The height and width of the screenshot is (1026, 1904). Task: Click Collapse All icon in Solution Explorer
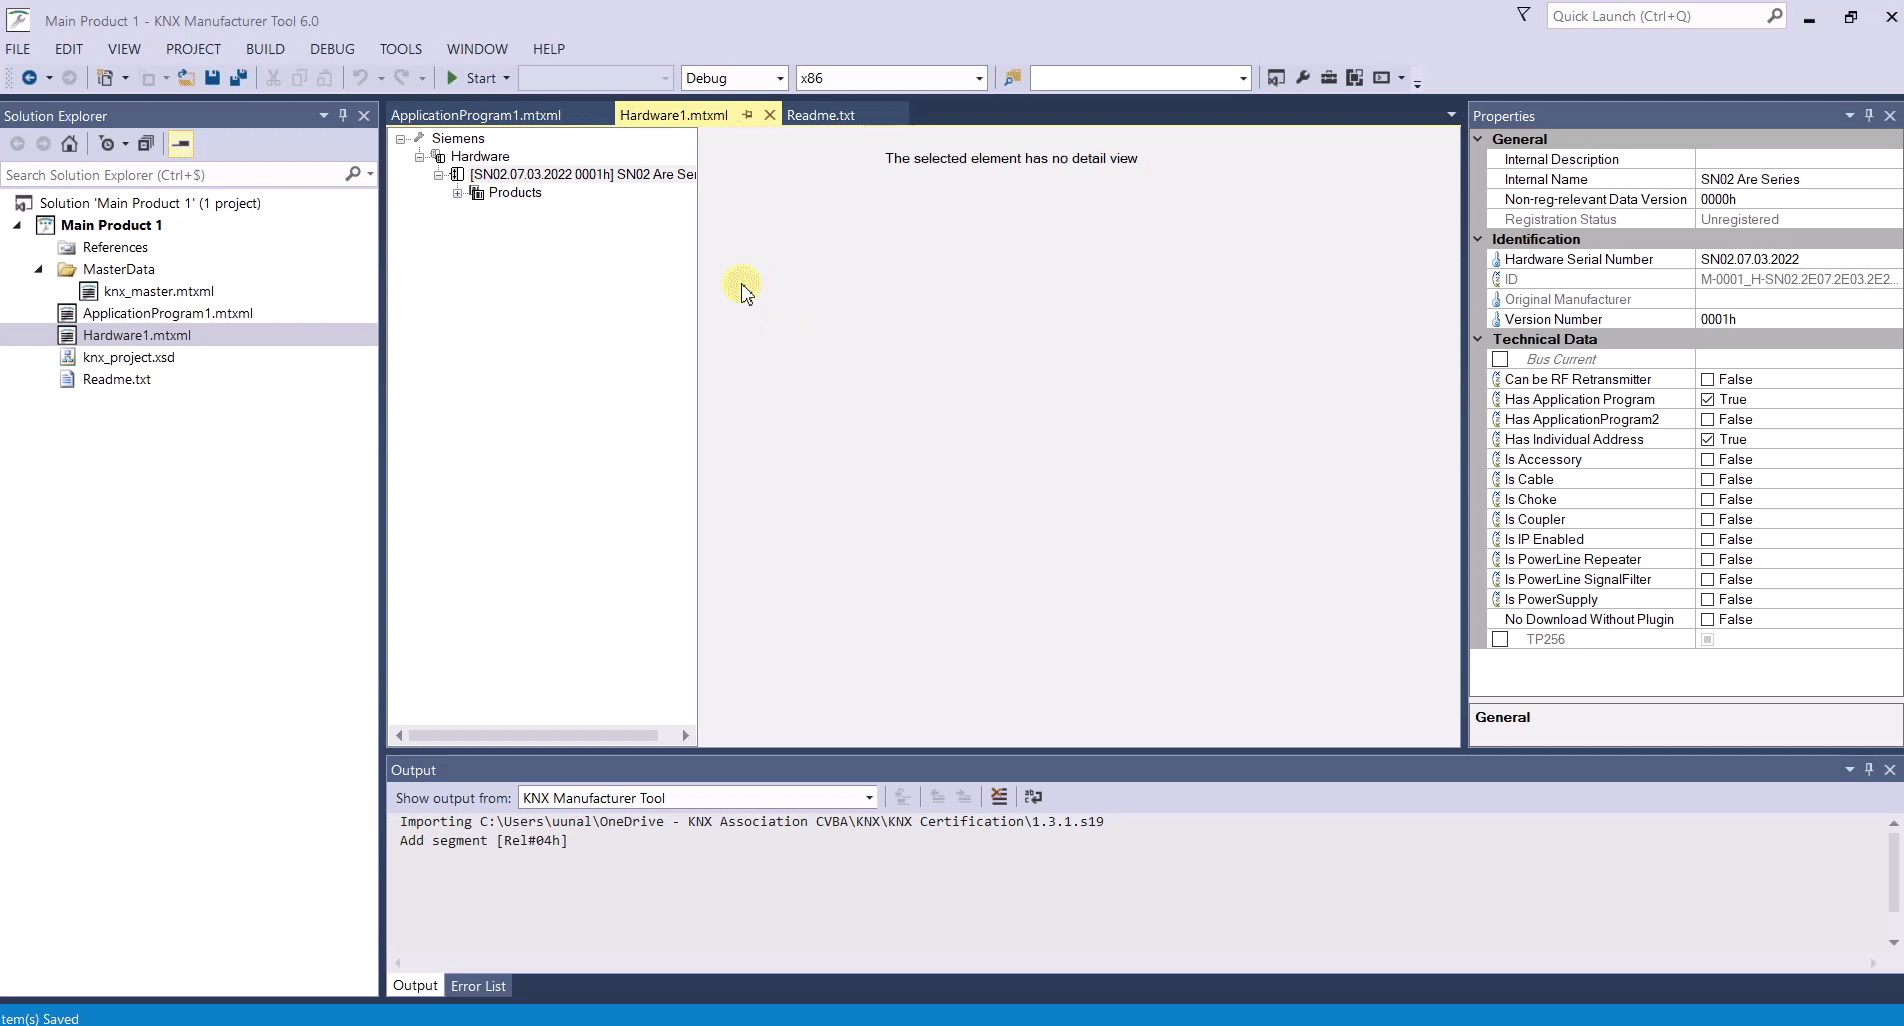pyautogui.click(x=145, y=144)
